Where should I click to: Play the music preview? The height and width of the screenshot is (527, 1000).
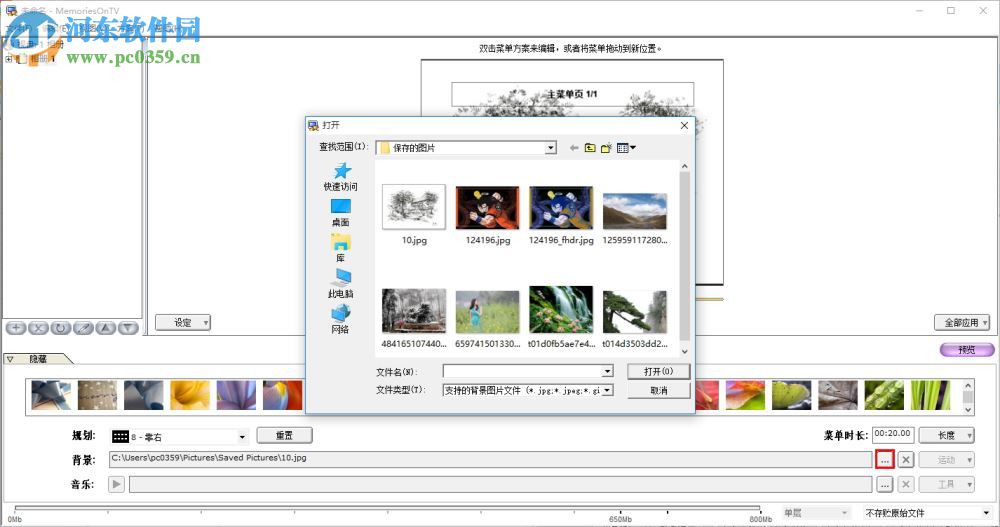pos(116,484)
